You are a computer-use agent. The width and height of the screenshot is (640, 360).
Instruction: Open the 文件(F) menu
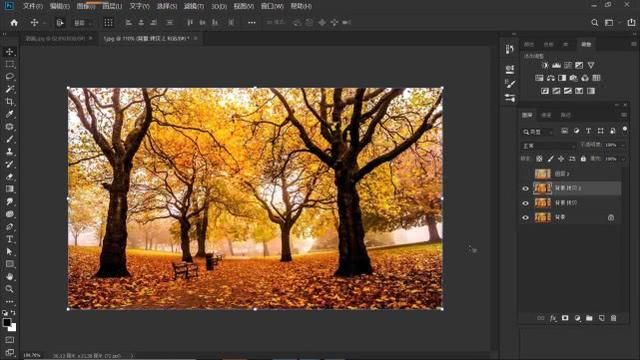(x=33, y=6)
